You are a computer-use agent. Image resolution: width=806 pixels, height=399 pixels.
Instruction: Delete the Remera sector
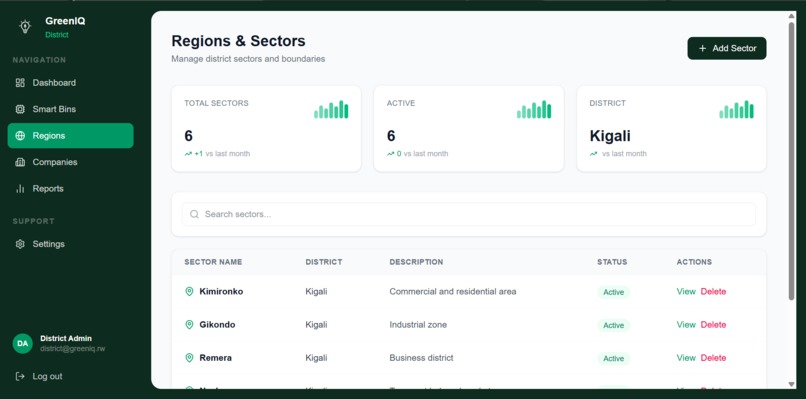pyautogui.click(x=713, y=357)
